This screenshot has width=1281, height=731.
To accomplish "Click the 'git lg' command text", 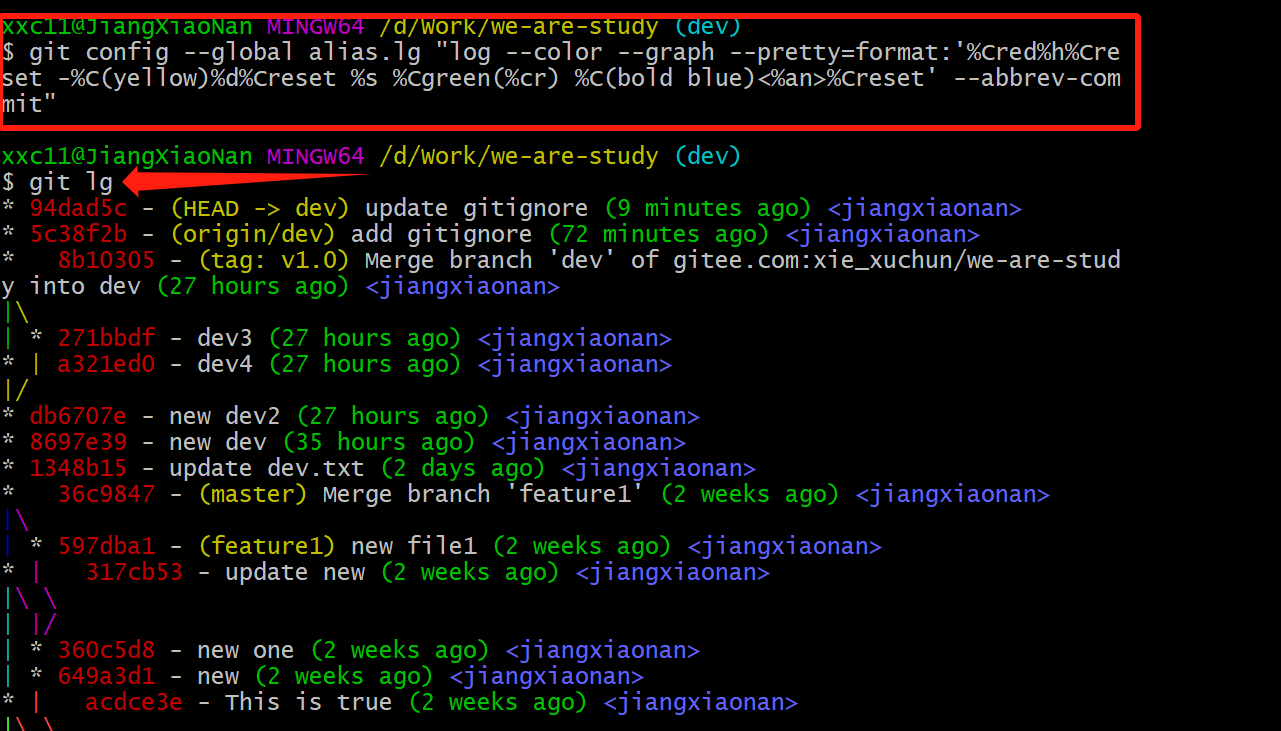I will [x=70, y=181].
